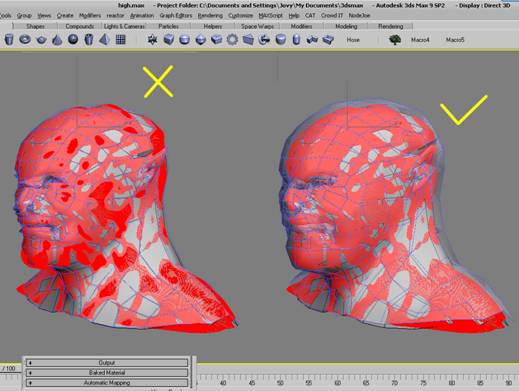The height and width of the screenshot is (391, 519).
Task: Select the Cylinder primitive icon
Action: coord(9,40)
